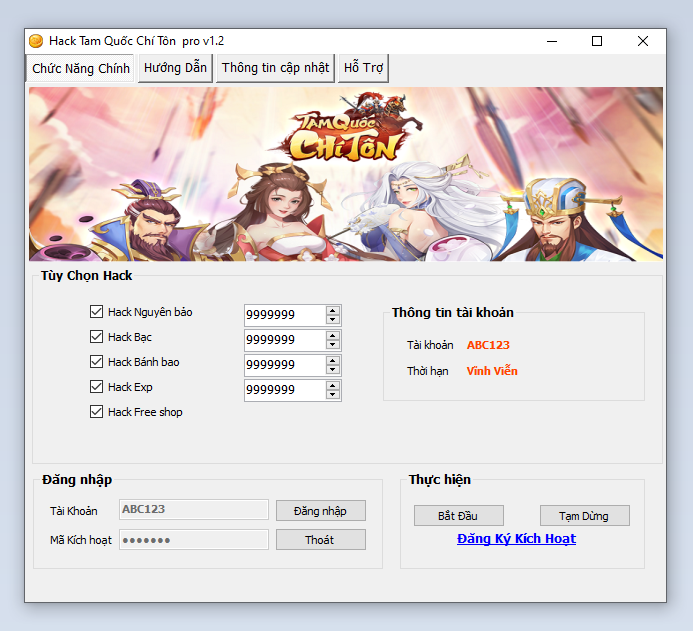The height and width of the screenshot is (633, 693).
Task: Uncheck the Hack Nguyên bảo checkbox
Action: 97,312
